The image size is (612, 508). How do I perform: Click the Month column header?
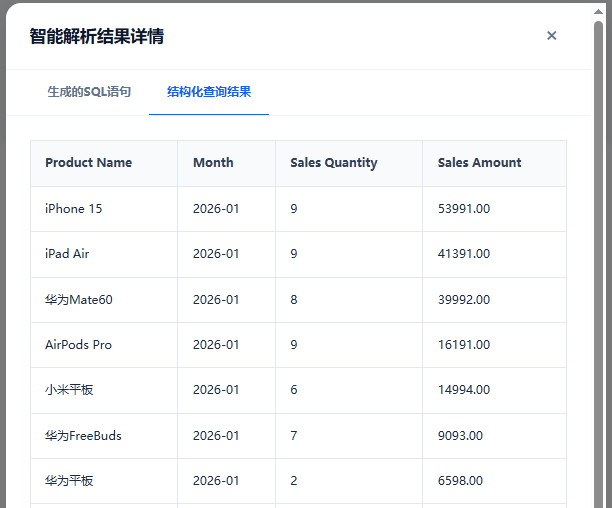[226, 163]
